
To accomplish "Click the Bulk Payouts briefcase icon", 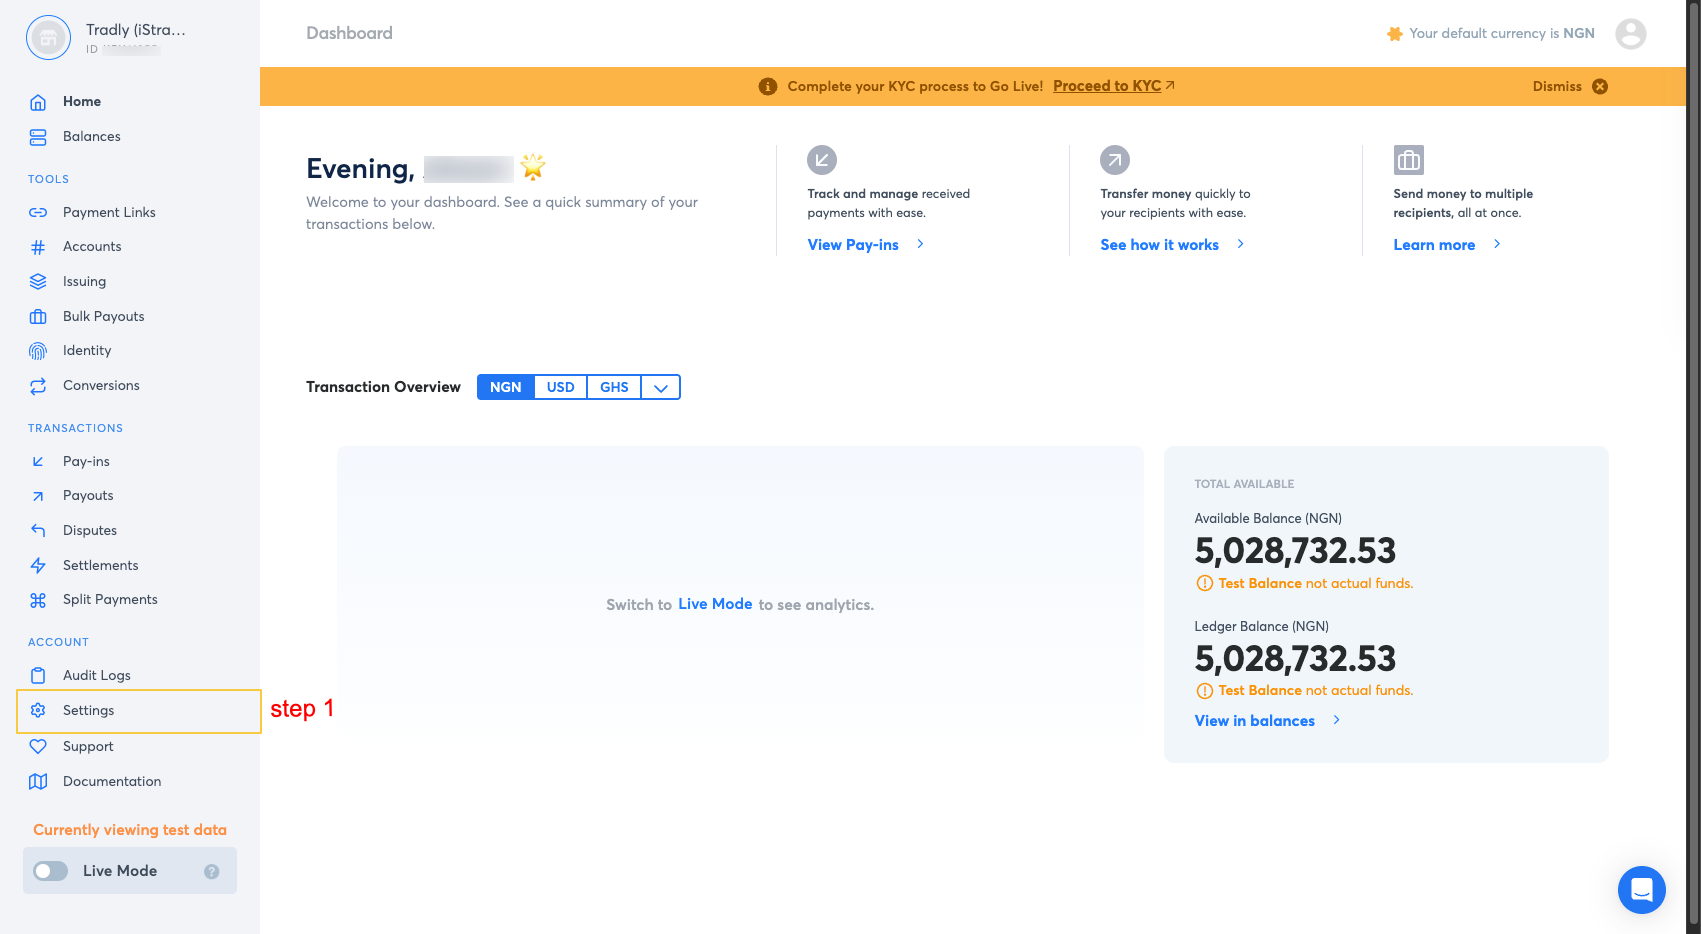I will coord(38,317).
